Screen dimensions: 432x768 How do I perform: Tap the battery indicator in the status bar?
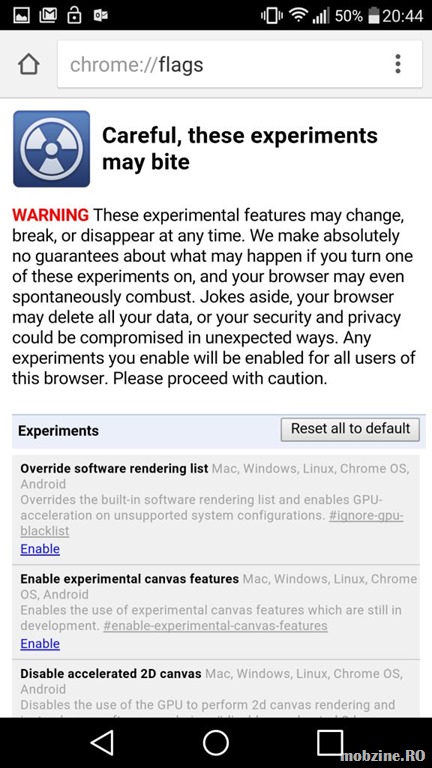[373, 16]
